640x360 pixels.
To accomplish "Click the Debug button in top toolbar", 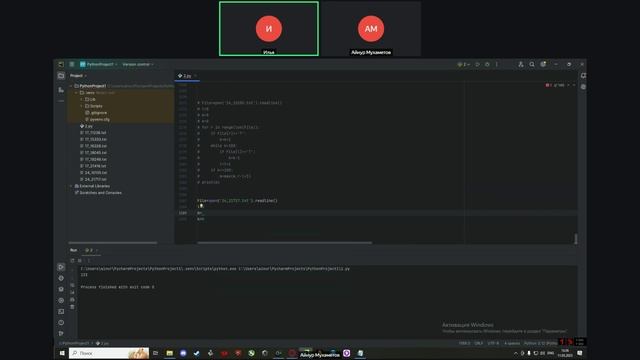I will (x=487, y=64).
